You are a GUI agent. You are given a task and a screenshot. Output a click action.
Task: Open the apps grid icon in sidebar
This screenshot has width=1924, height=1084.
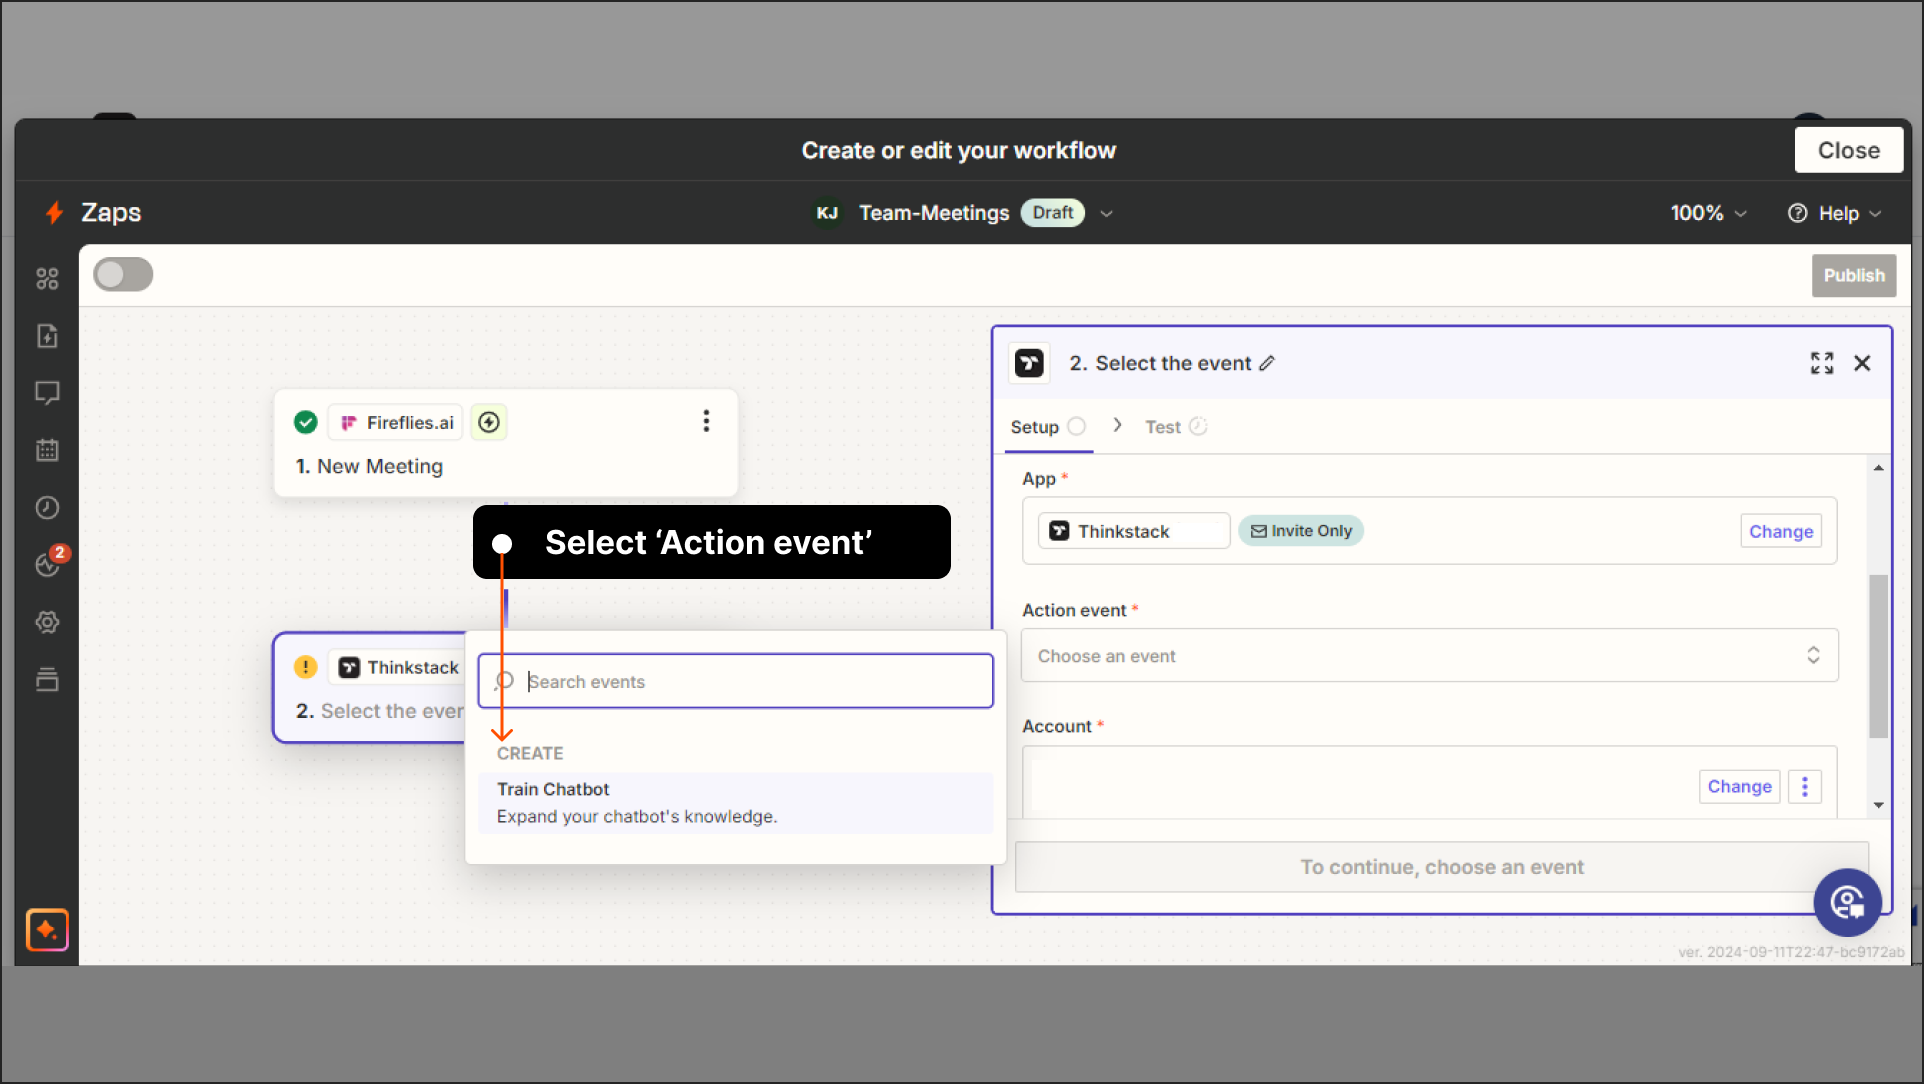point(47,279)
